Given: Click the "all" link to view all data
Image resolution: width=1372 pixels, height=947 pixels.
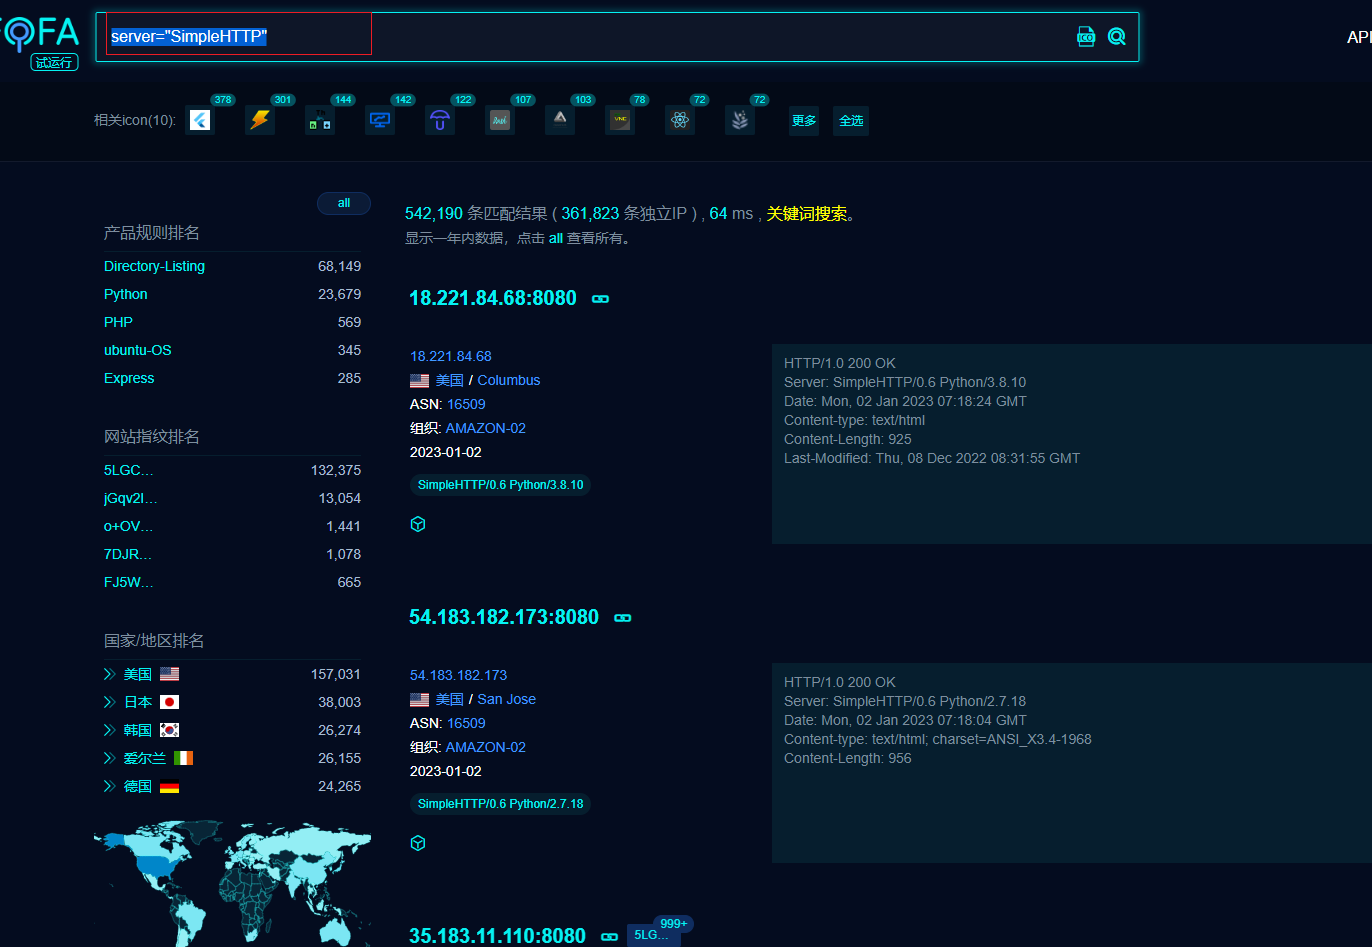Looking at the screenshot, I should [556, 239].
